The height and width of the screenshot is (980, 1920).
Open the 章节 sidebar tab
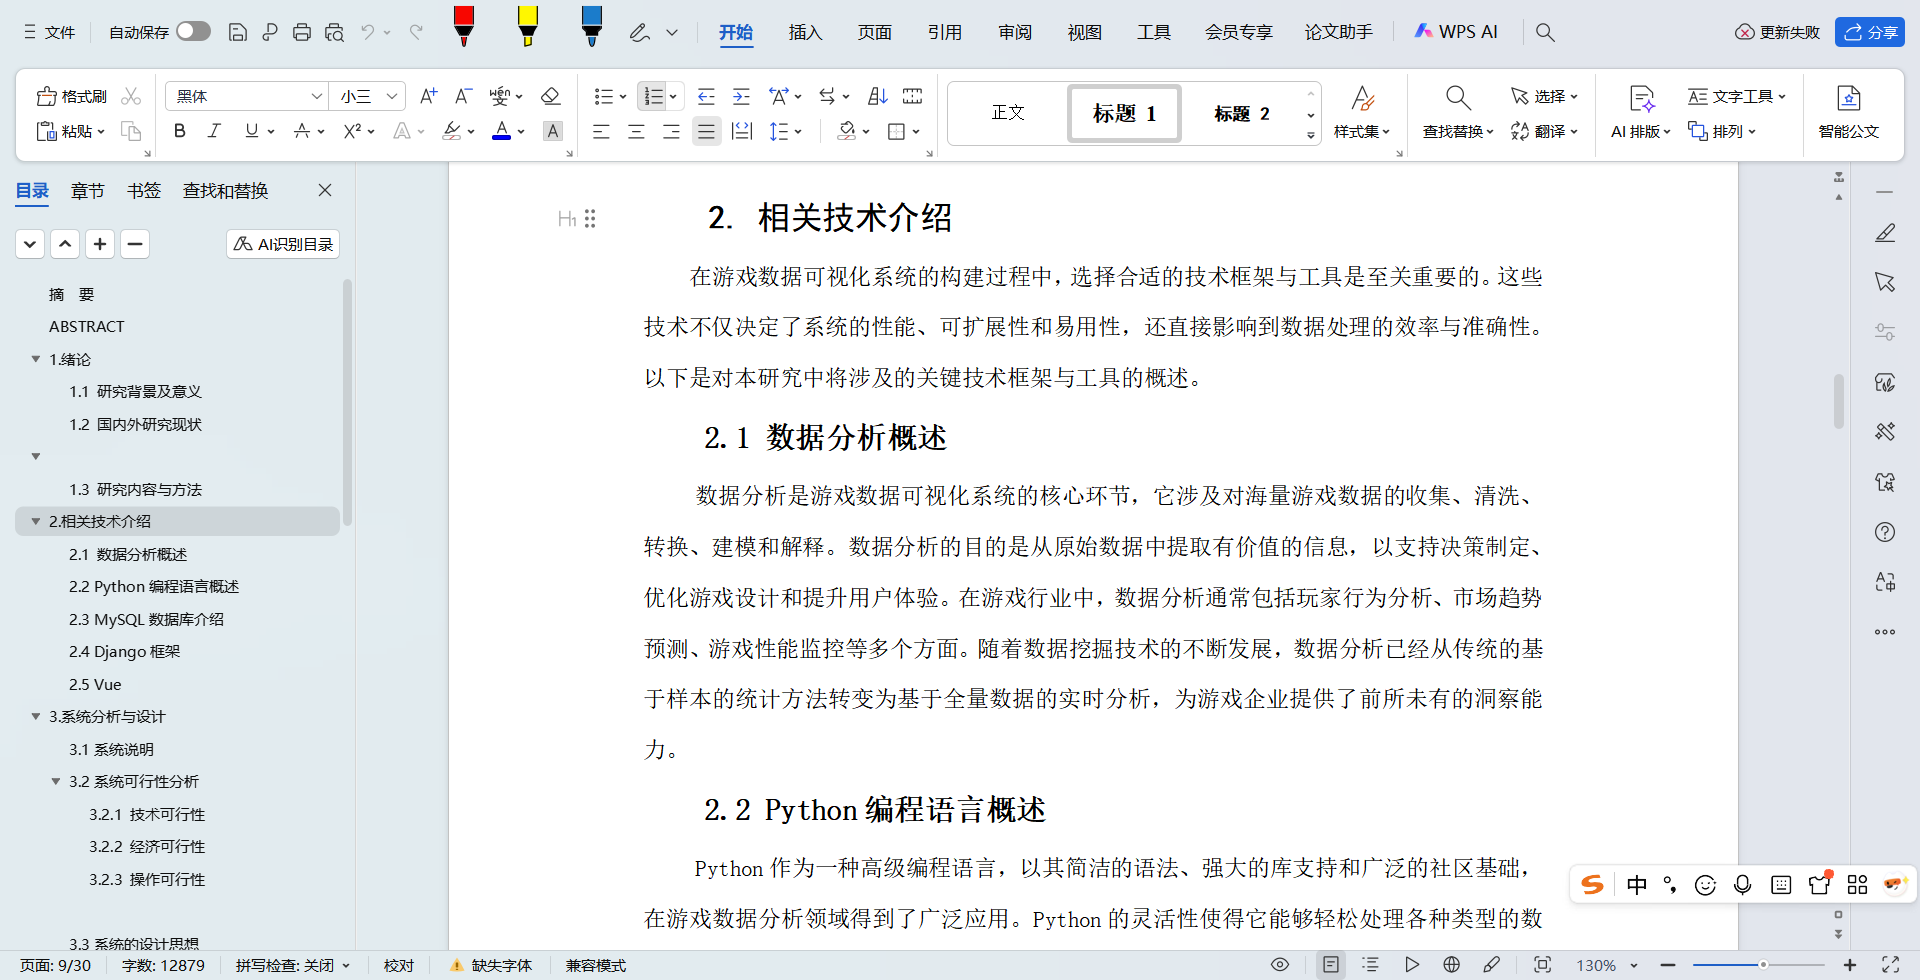tap(87, 190)
